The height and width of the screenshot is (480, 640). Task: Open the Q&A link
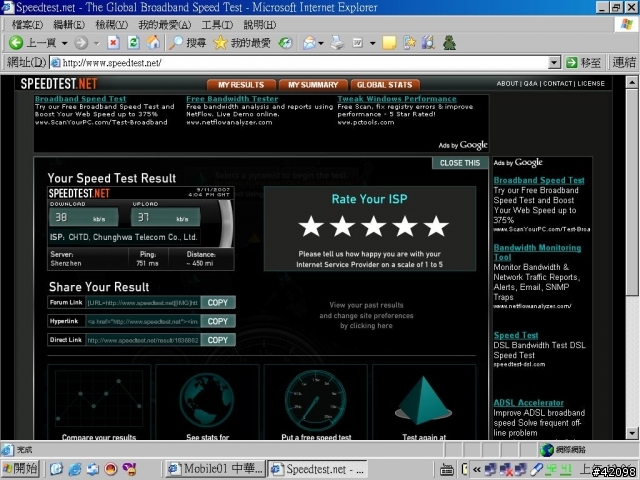click(530, 83)
